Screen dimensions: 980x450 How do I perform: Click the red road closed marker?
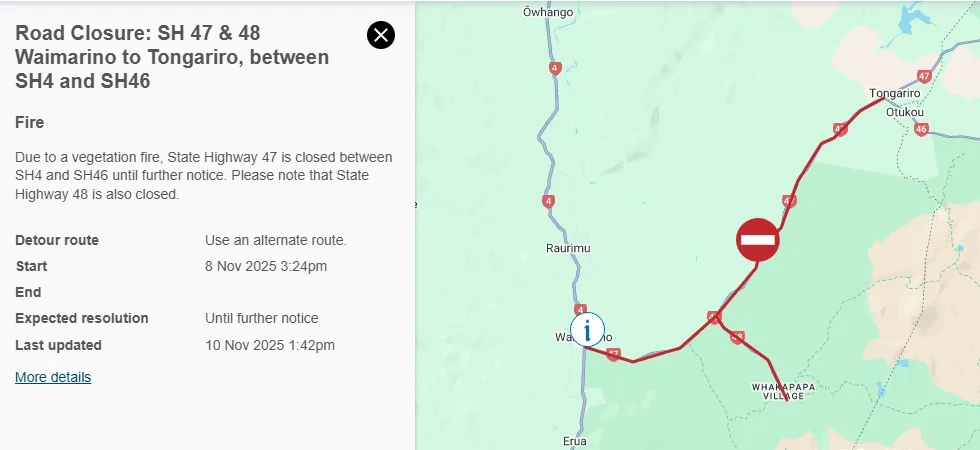tap(758, 240)
